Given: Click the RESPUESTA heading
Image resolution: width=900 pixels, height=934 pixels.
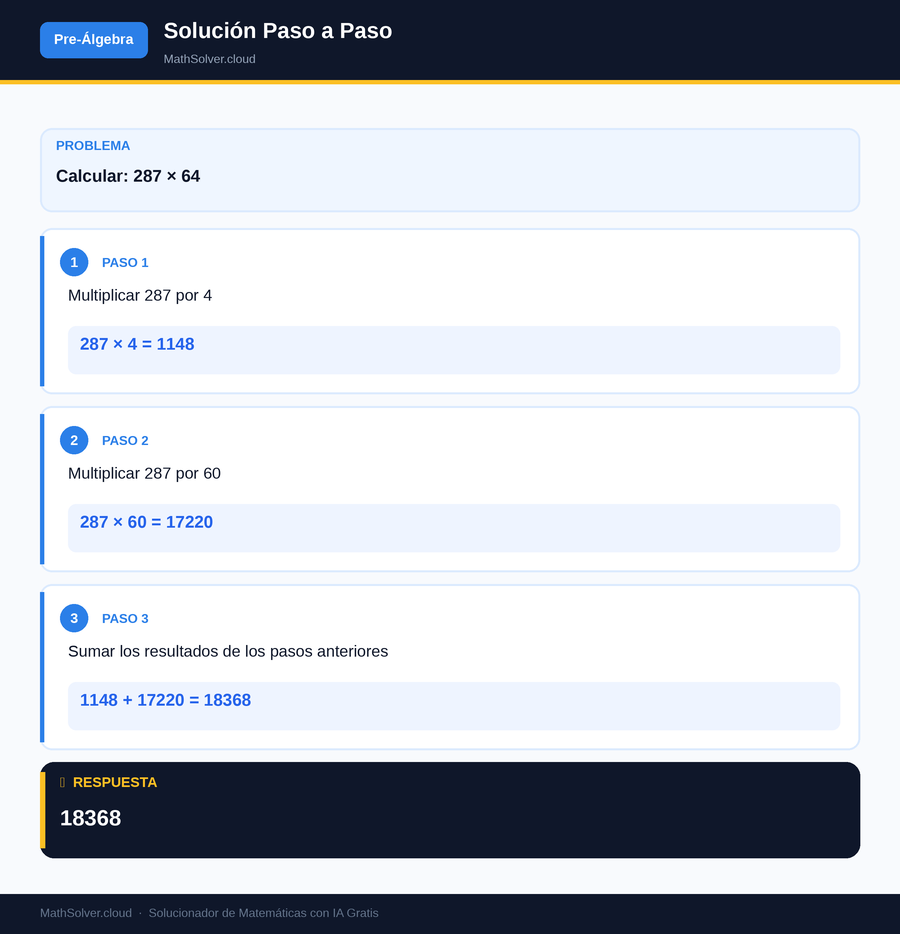Looking at the screenshot, I should (115, 783).
